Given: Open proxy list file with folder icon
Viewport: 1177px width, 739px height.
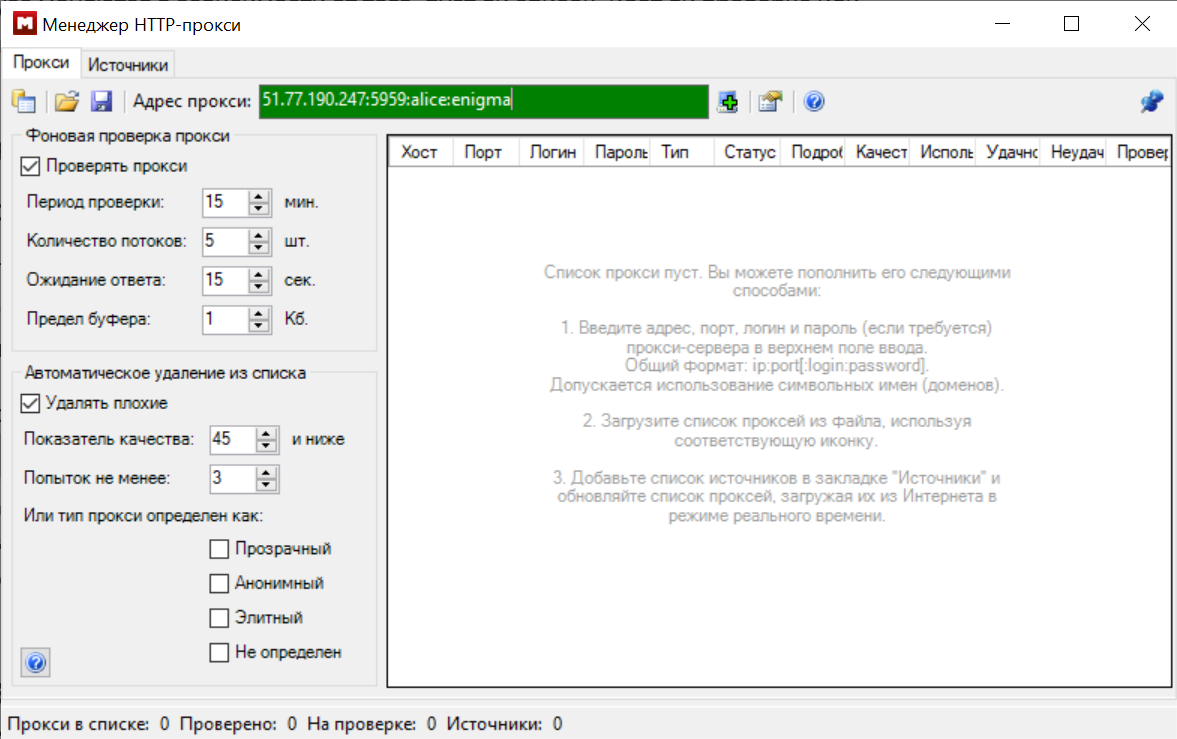Looking at the screenshot, I should tap(66, 101).
